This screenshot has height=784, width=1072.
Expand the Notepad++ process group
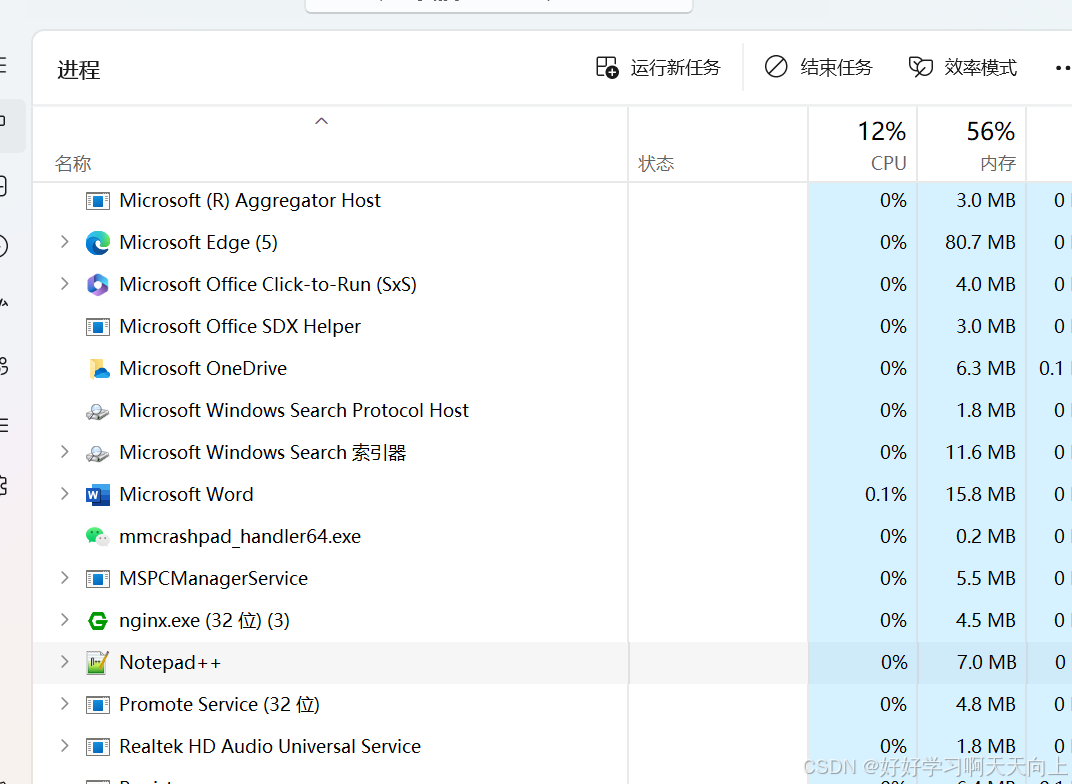pyautogui.click(x=64, y=662)
